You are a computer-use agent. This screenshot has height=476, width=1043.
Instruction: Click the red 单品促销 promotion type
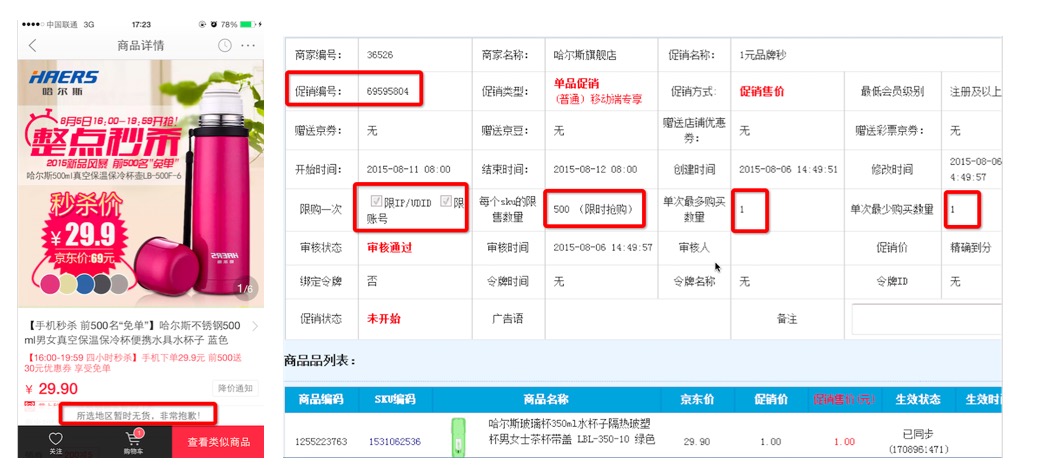(x=576, y=84)
